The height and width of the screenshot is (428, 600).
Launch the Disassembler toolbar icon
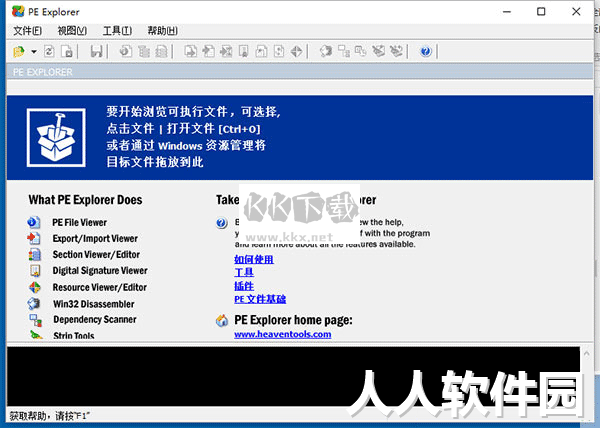pos(326,51)
